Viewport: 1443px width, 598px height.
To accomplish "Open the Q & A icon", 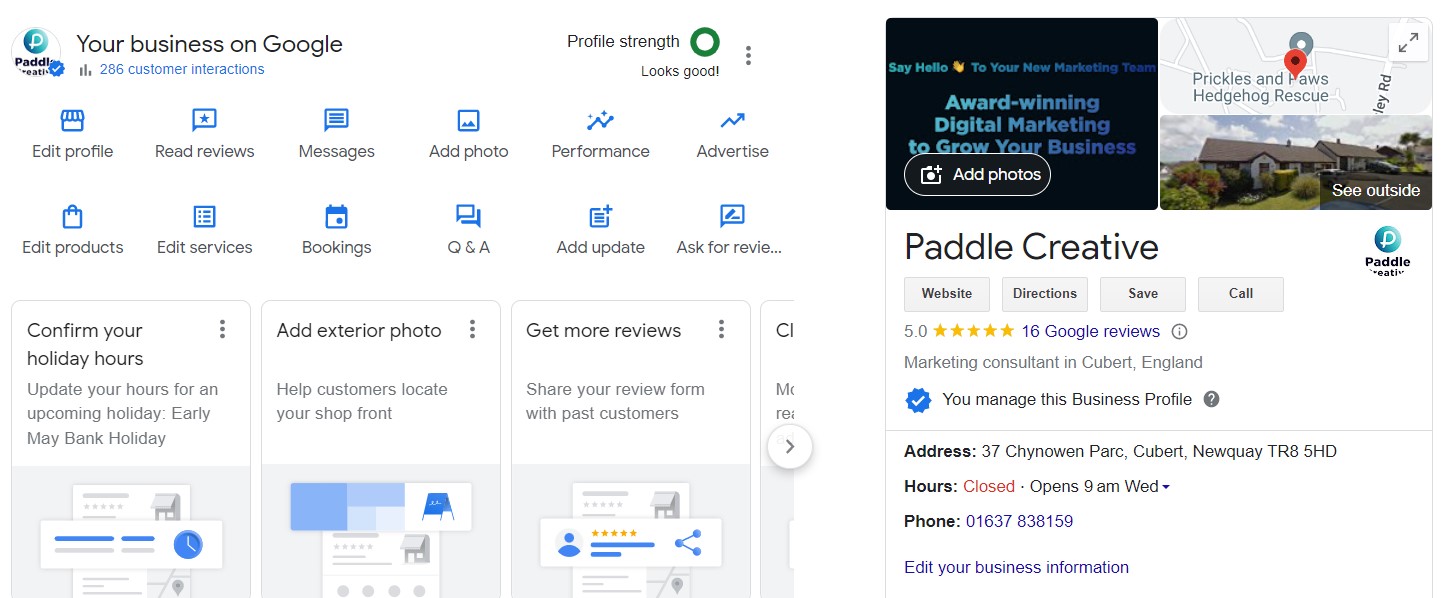I will pos(468,215).
